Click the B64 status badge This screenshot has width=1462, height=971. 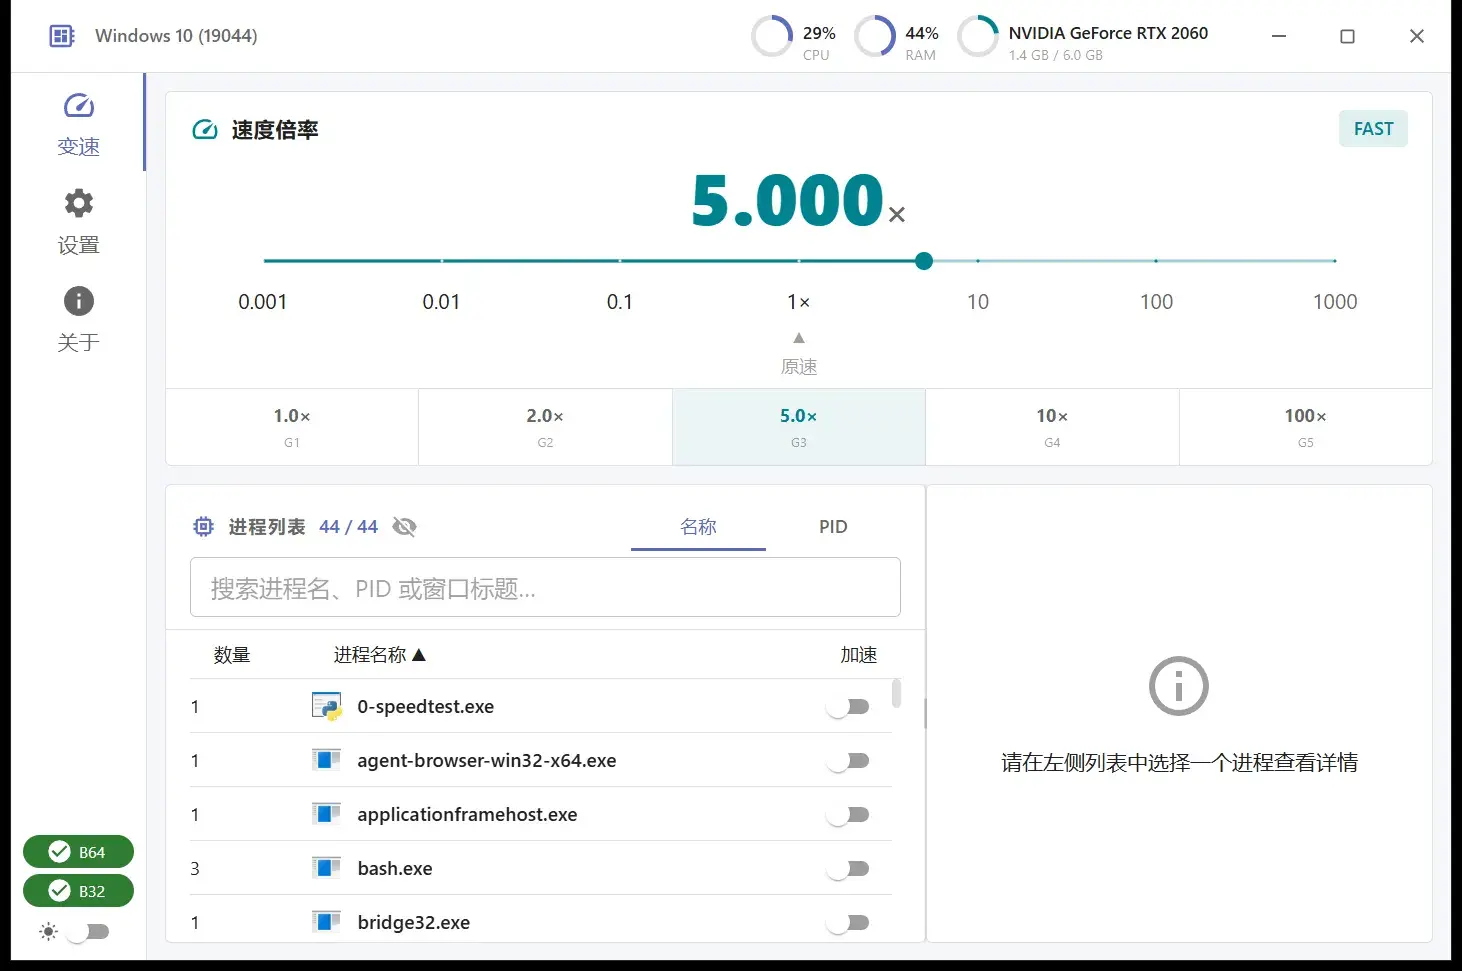point(78,852)
